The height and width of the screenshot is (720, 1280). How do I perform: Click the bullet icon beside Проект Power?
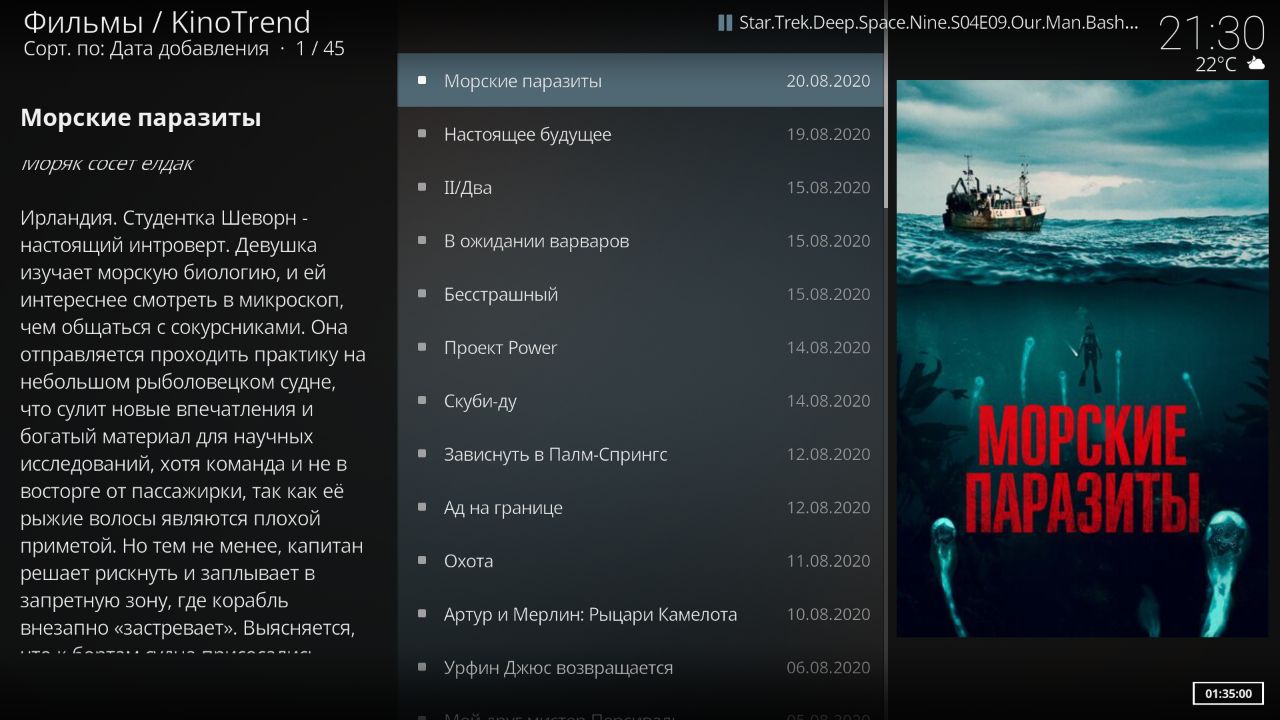(x=422, y=347)
